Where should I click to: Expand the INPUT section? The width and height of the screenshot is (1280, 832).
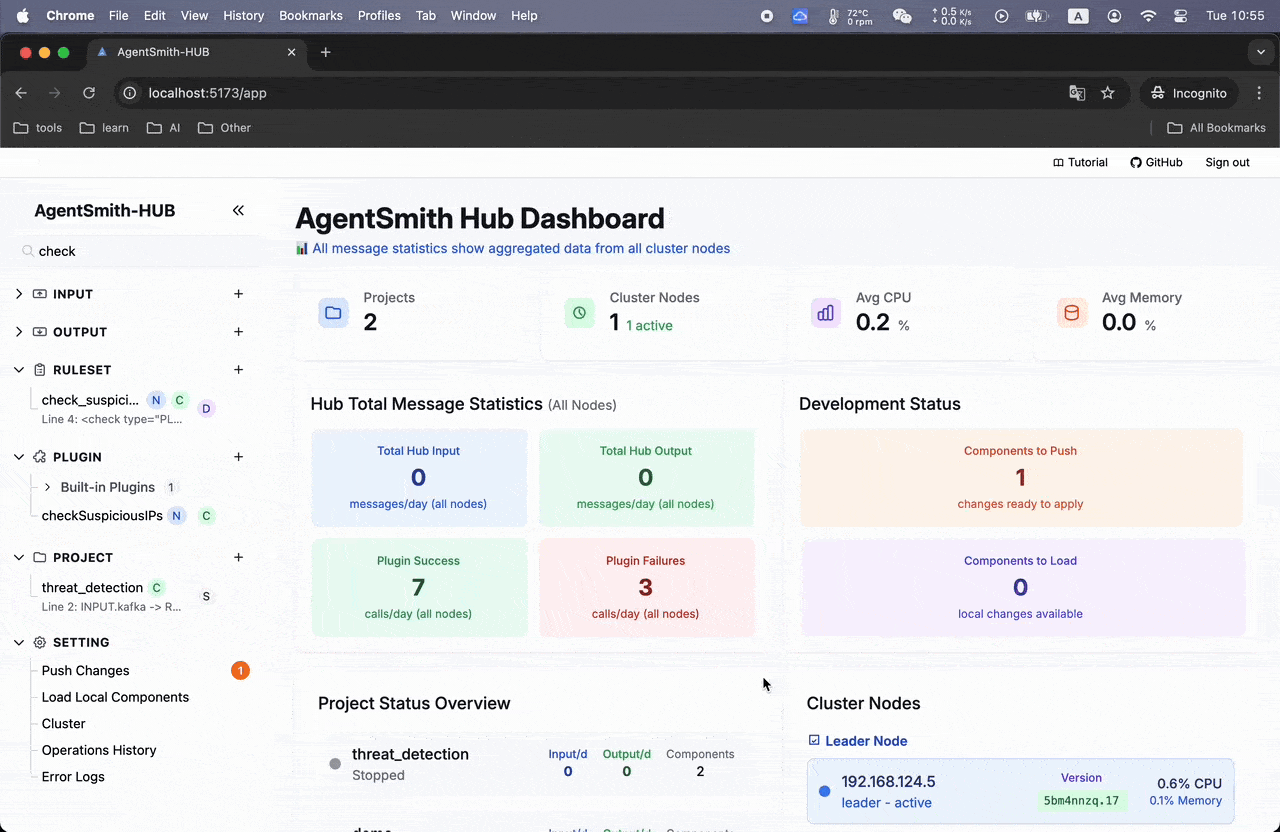point(19,294)
